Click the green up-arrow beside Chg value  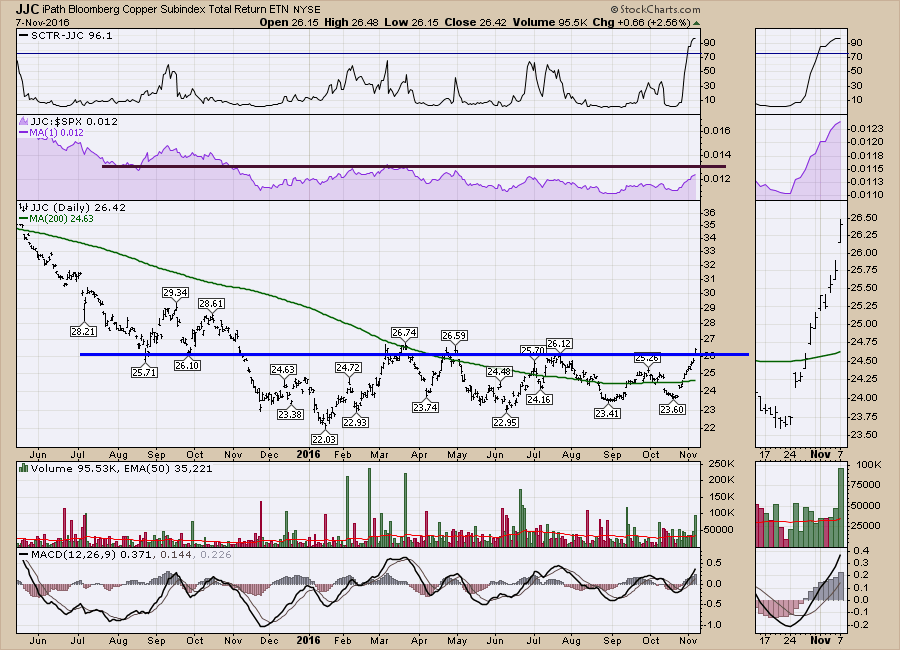point(696,23)
